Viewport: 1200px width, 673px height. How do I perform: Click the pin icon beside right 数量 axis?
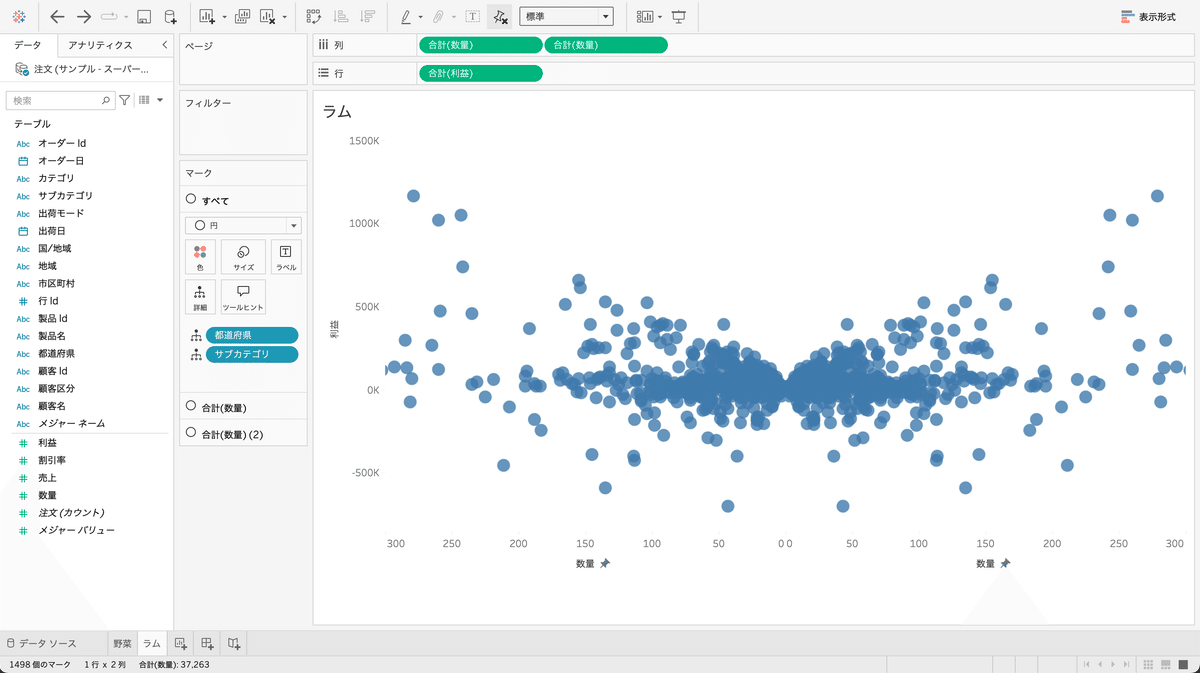(1004, 564)
